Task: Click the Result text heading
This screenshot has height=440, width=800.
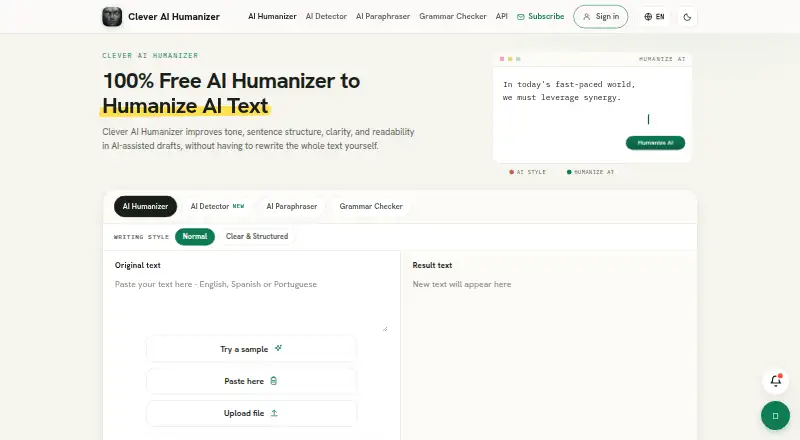Action: click(432, 265)
